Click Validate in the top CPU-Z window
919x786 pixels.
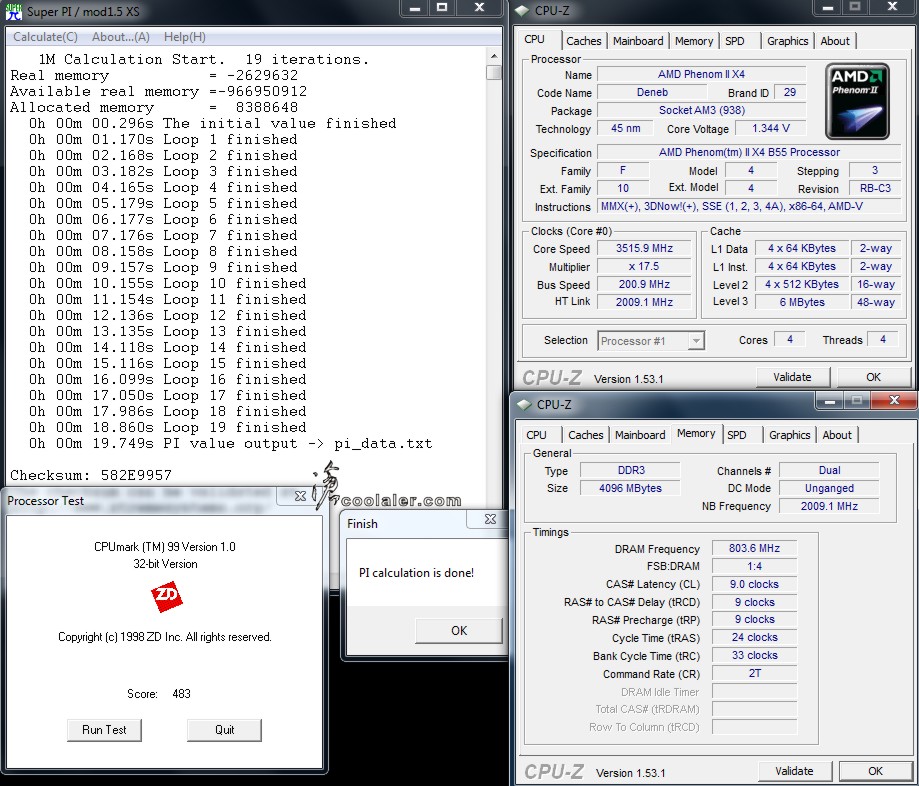(792, 377)
